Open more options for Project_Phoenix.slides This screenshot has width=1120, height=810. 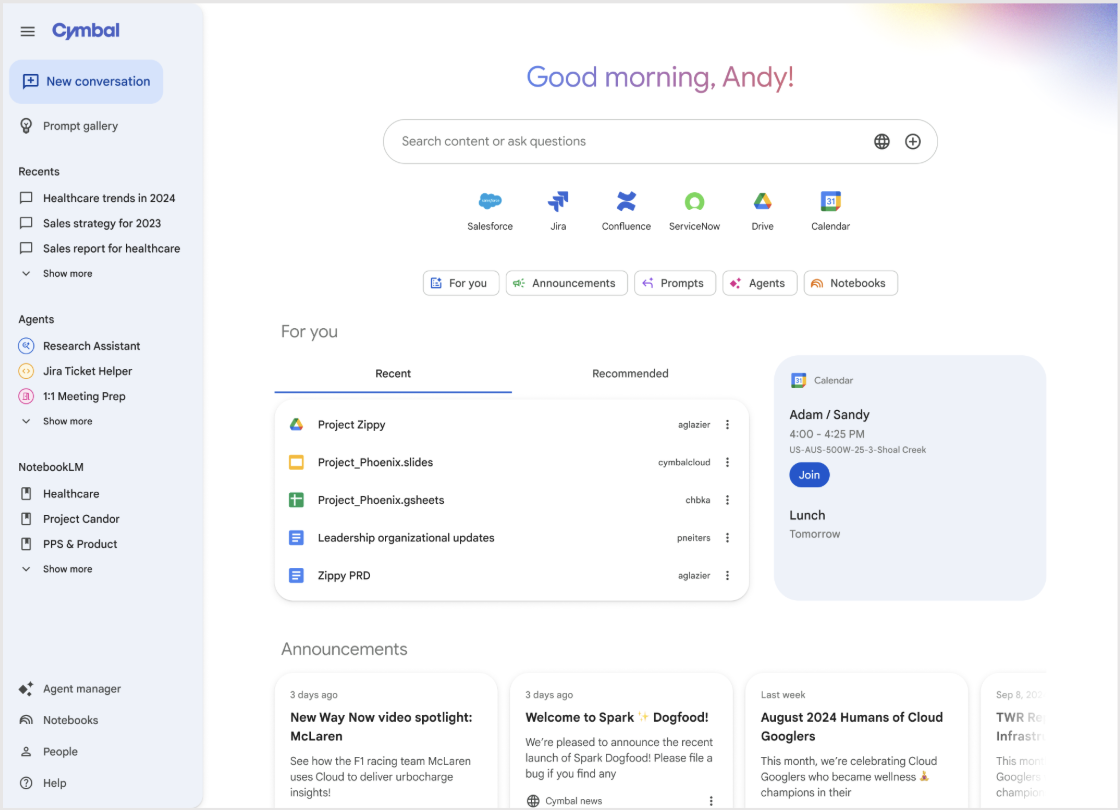click(x=727, y=462)
